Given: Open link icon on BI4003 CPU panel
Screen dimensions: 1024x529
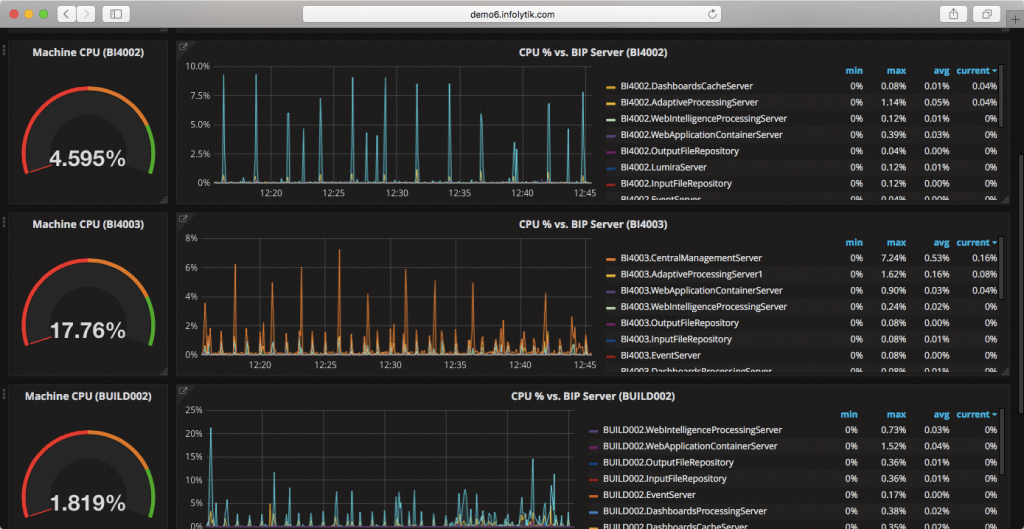Looking at the screenshot, I should (x=183, y=219).
